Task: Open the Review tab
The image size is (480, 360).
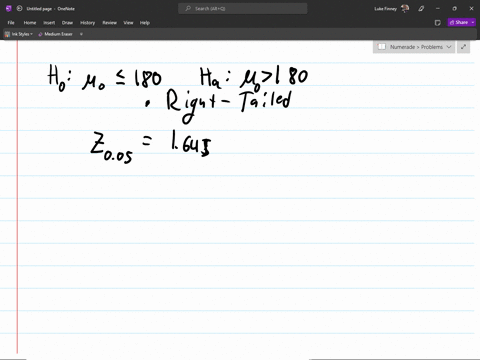Action: [109, 23]
